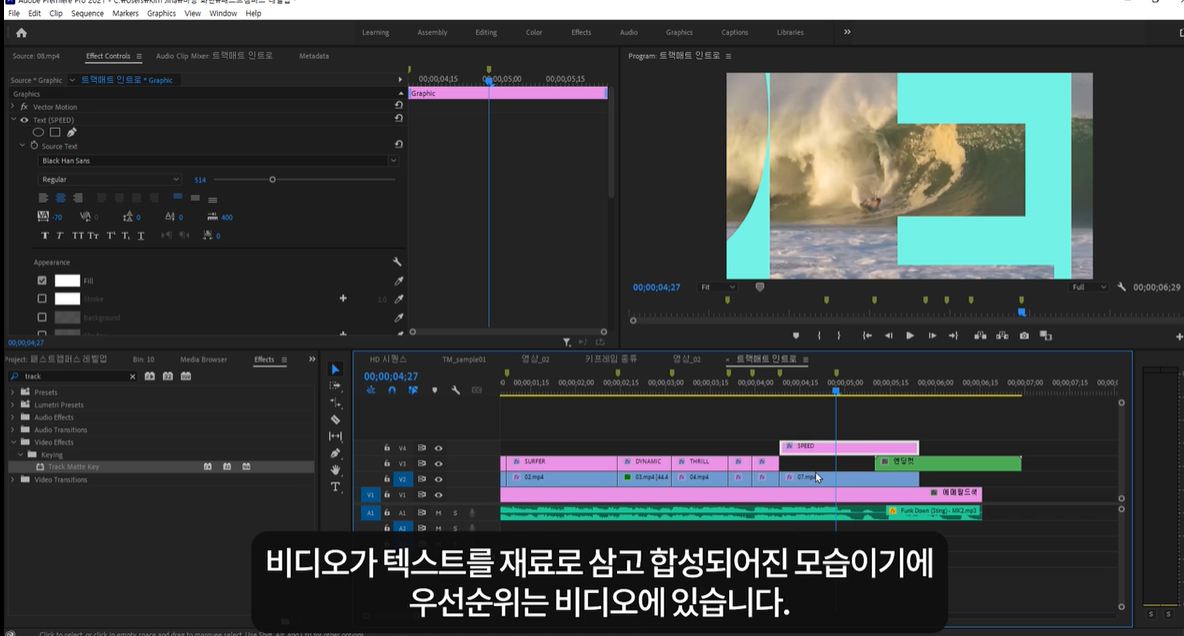Hide Text (SPEED) layer eye

point(24,120)
